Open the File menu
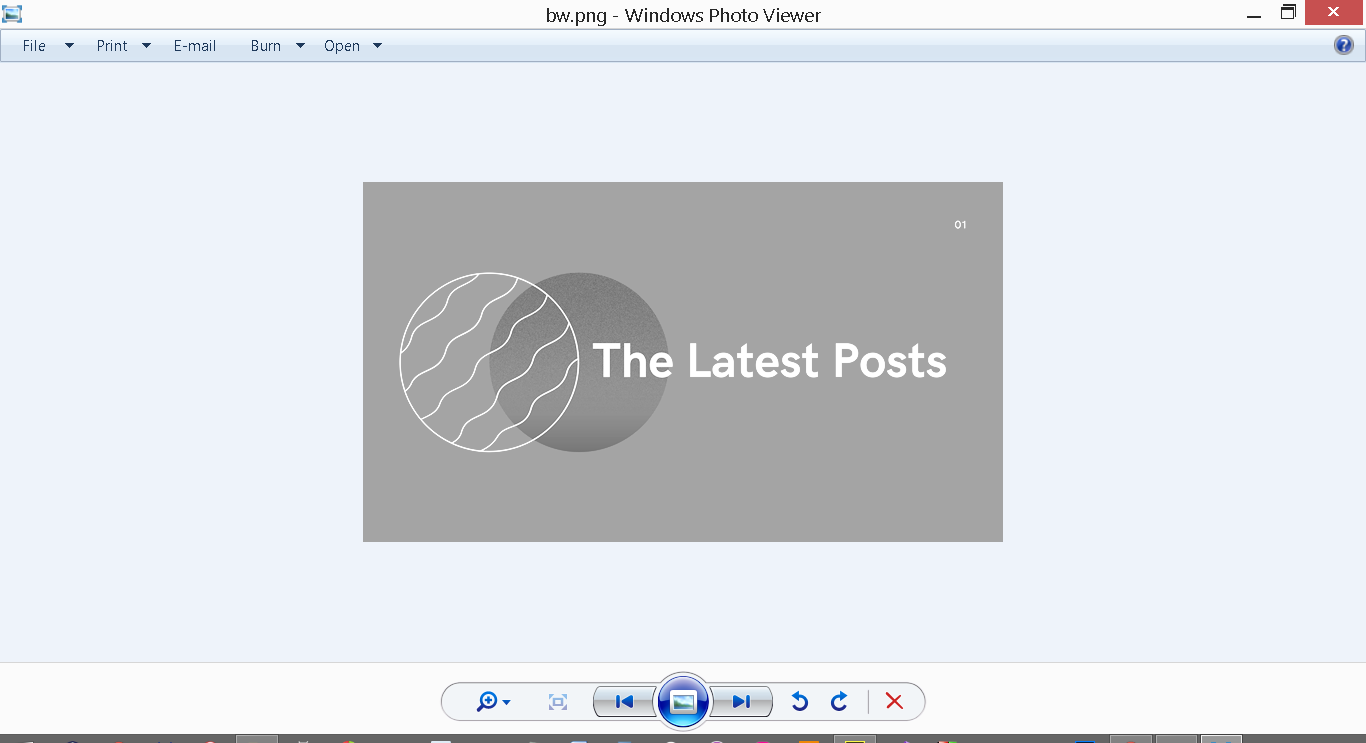The image size is (1366, 743). point(48,45)
